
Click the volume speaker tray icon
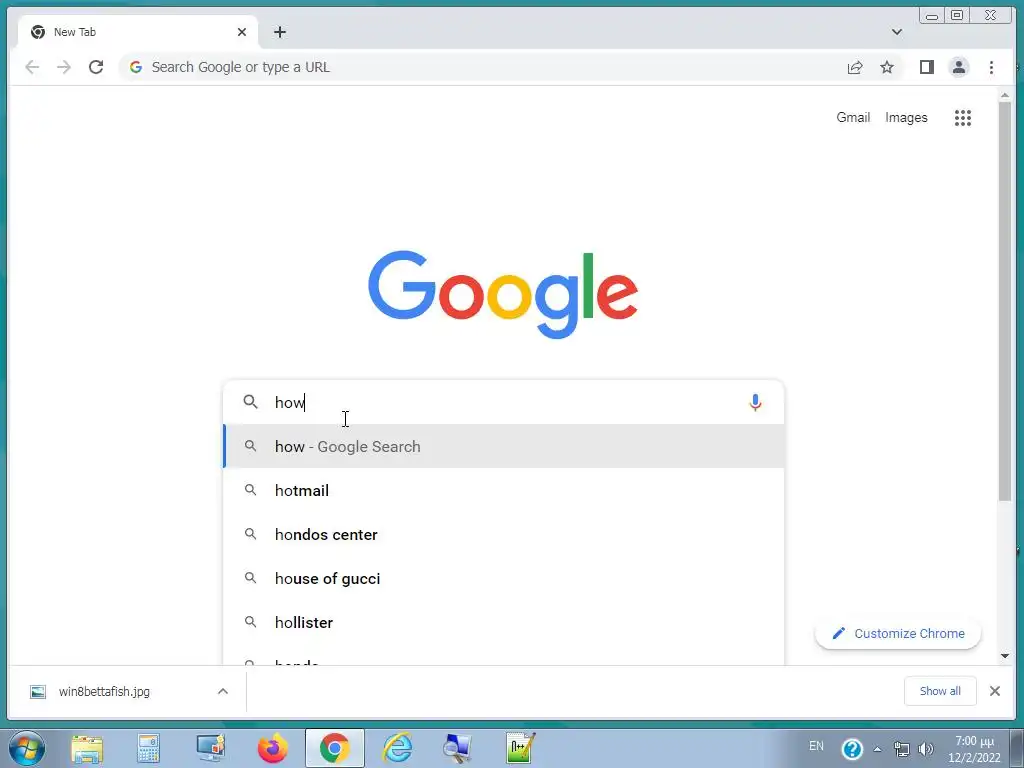pos(925,749)
